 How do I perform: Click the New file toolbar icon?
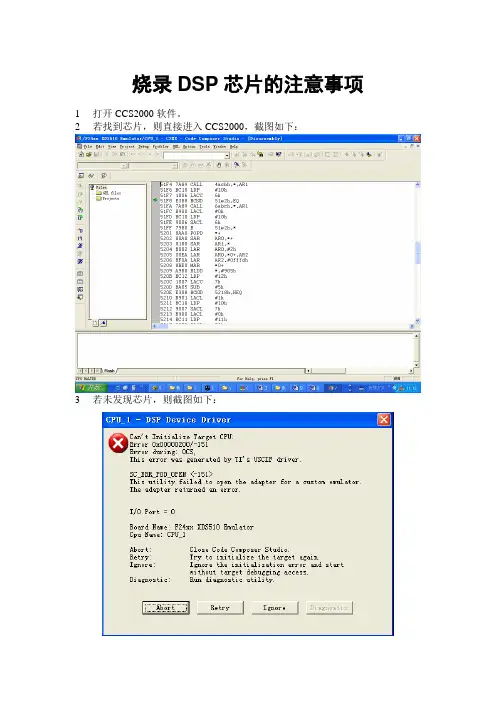pyautogui.click(x=81, y=154)
